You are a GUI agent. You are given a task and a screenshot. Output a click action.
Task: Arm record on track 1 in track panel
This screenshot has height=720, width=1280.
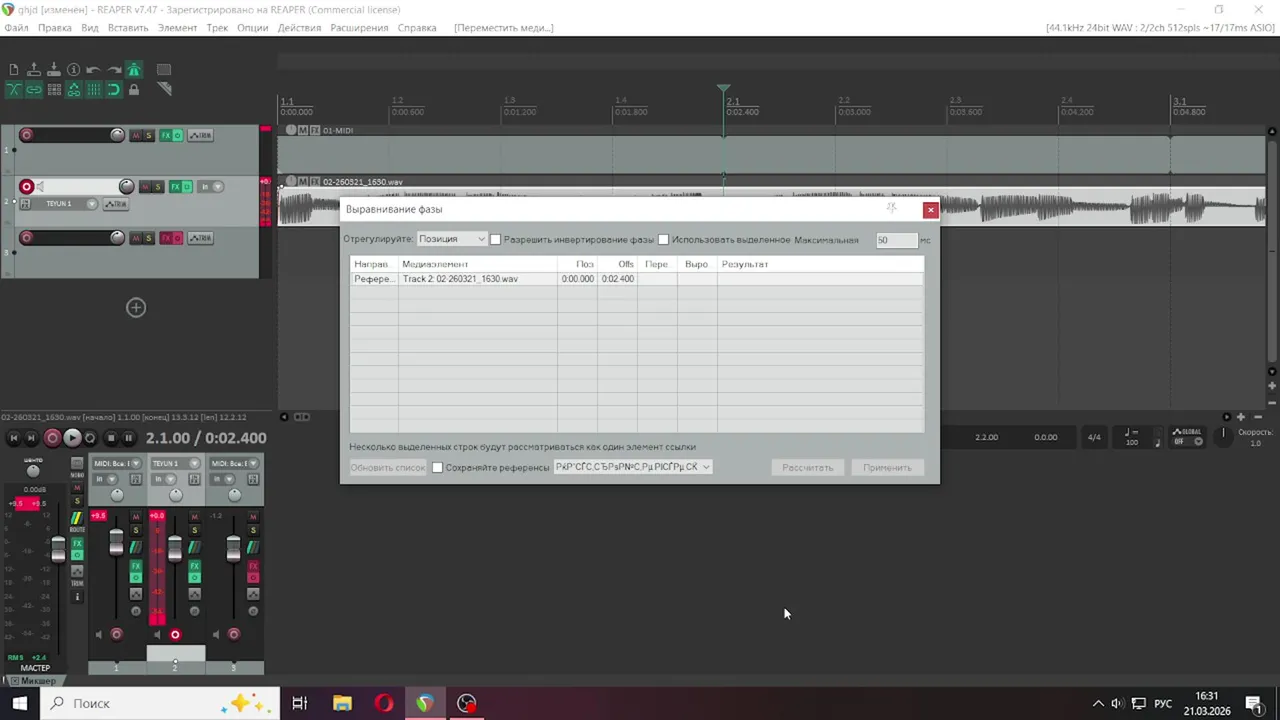point(26,135)
